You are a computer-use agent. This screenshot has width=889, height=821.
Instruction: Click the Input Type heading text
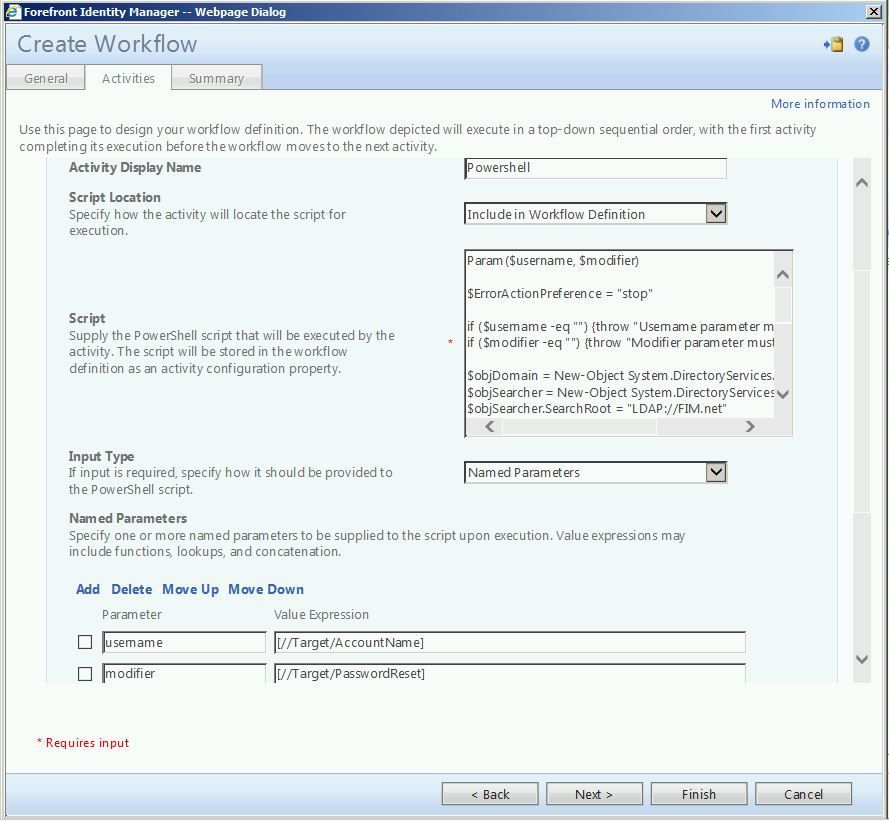[x=101, y=456]
